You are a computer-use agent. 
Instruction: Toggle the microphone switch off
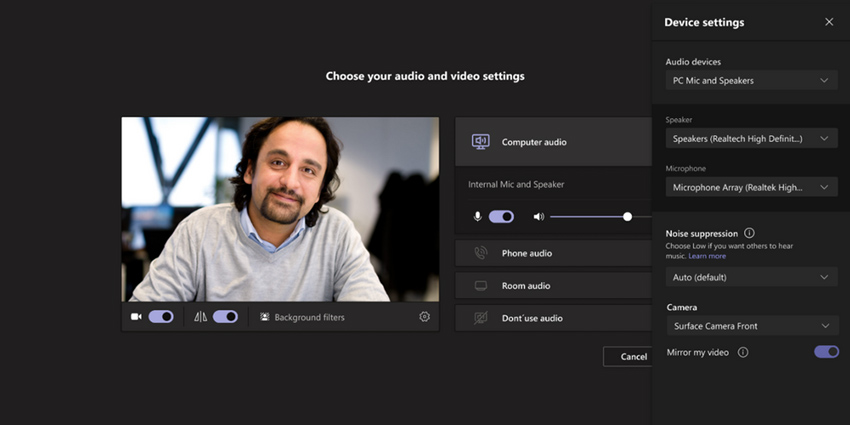click(501, 216)
